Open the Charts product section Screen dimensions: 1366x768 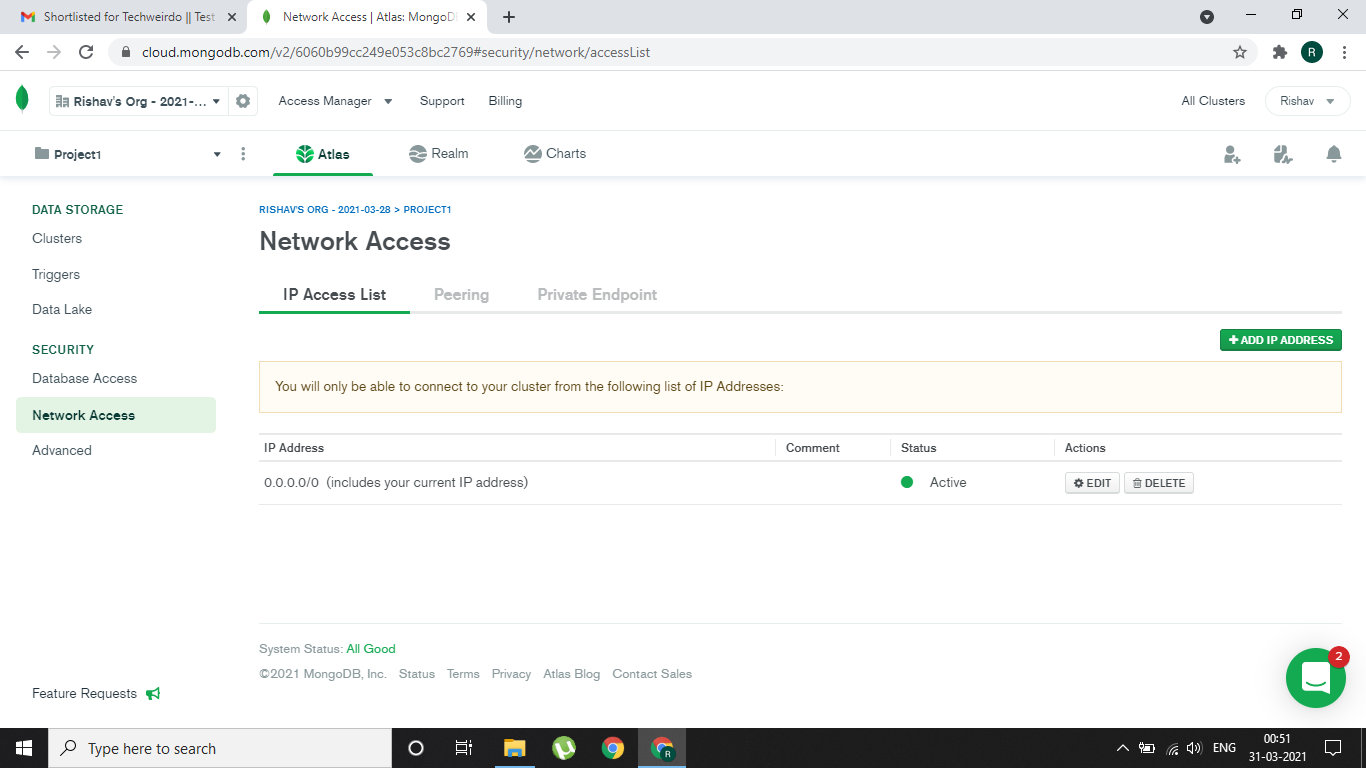pos(554,153)
